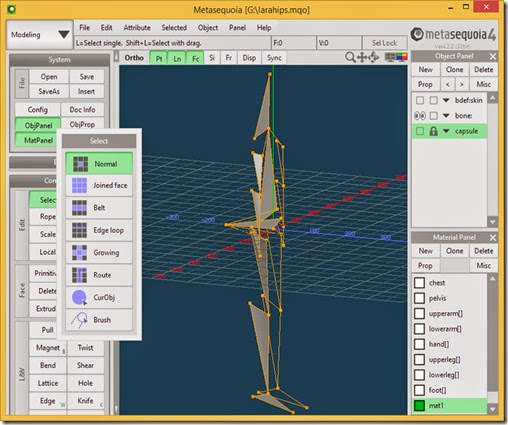Click the SaveAs button
This screenshot has width=508, height=425.
49,91
